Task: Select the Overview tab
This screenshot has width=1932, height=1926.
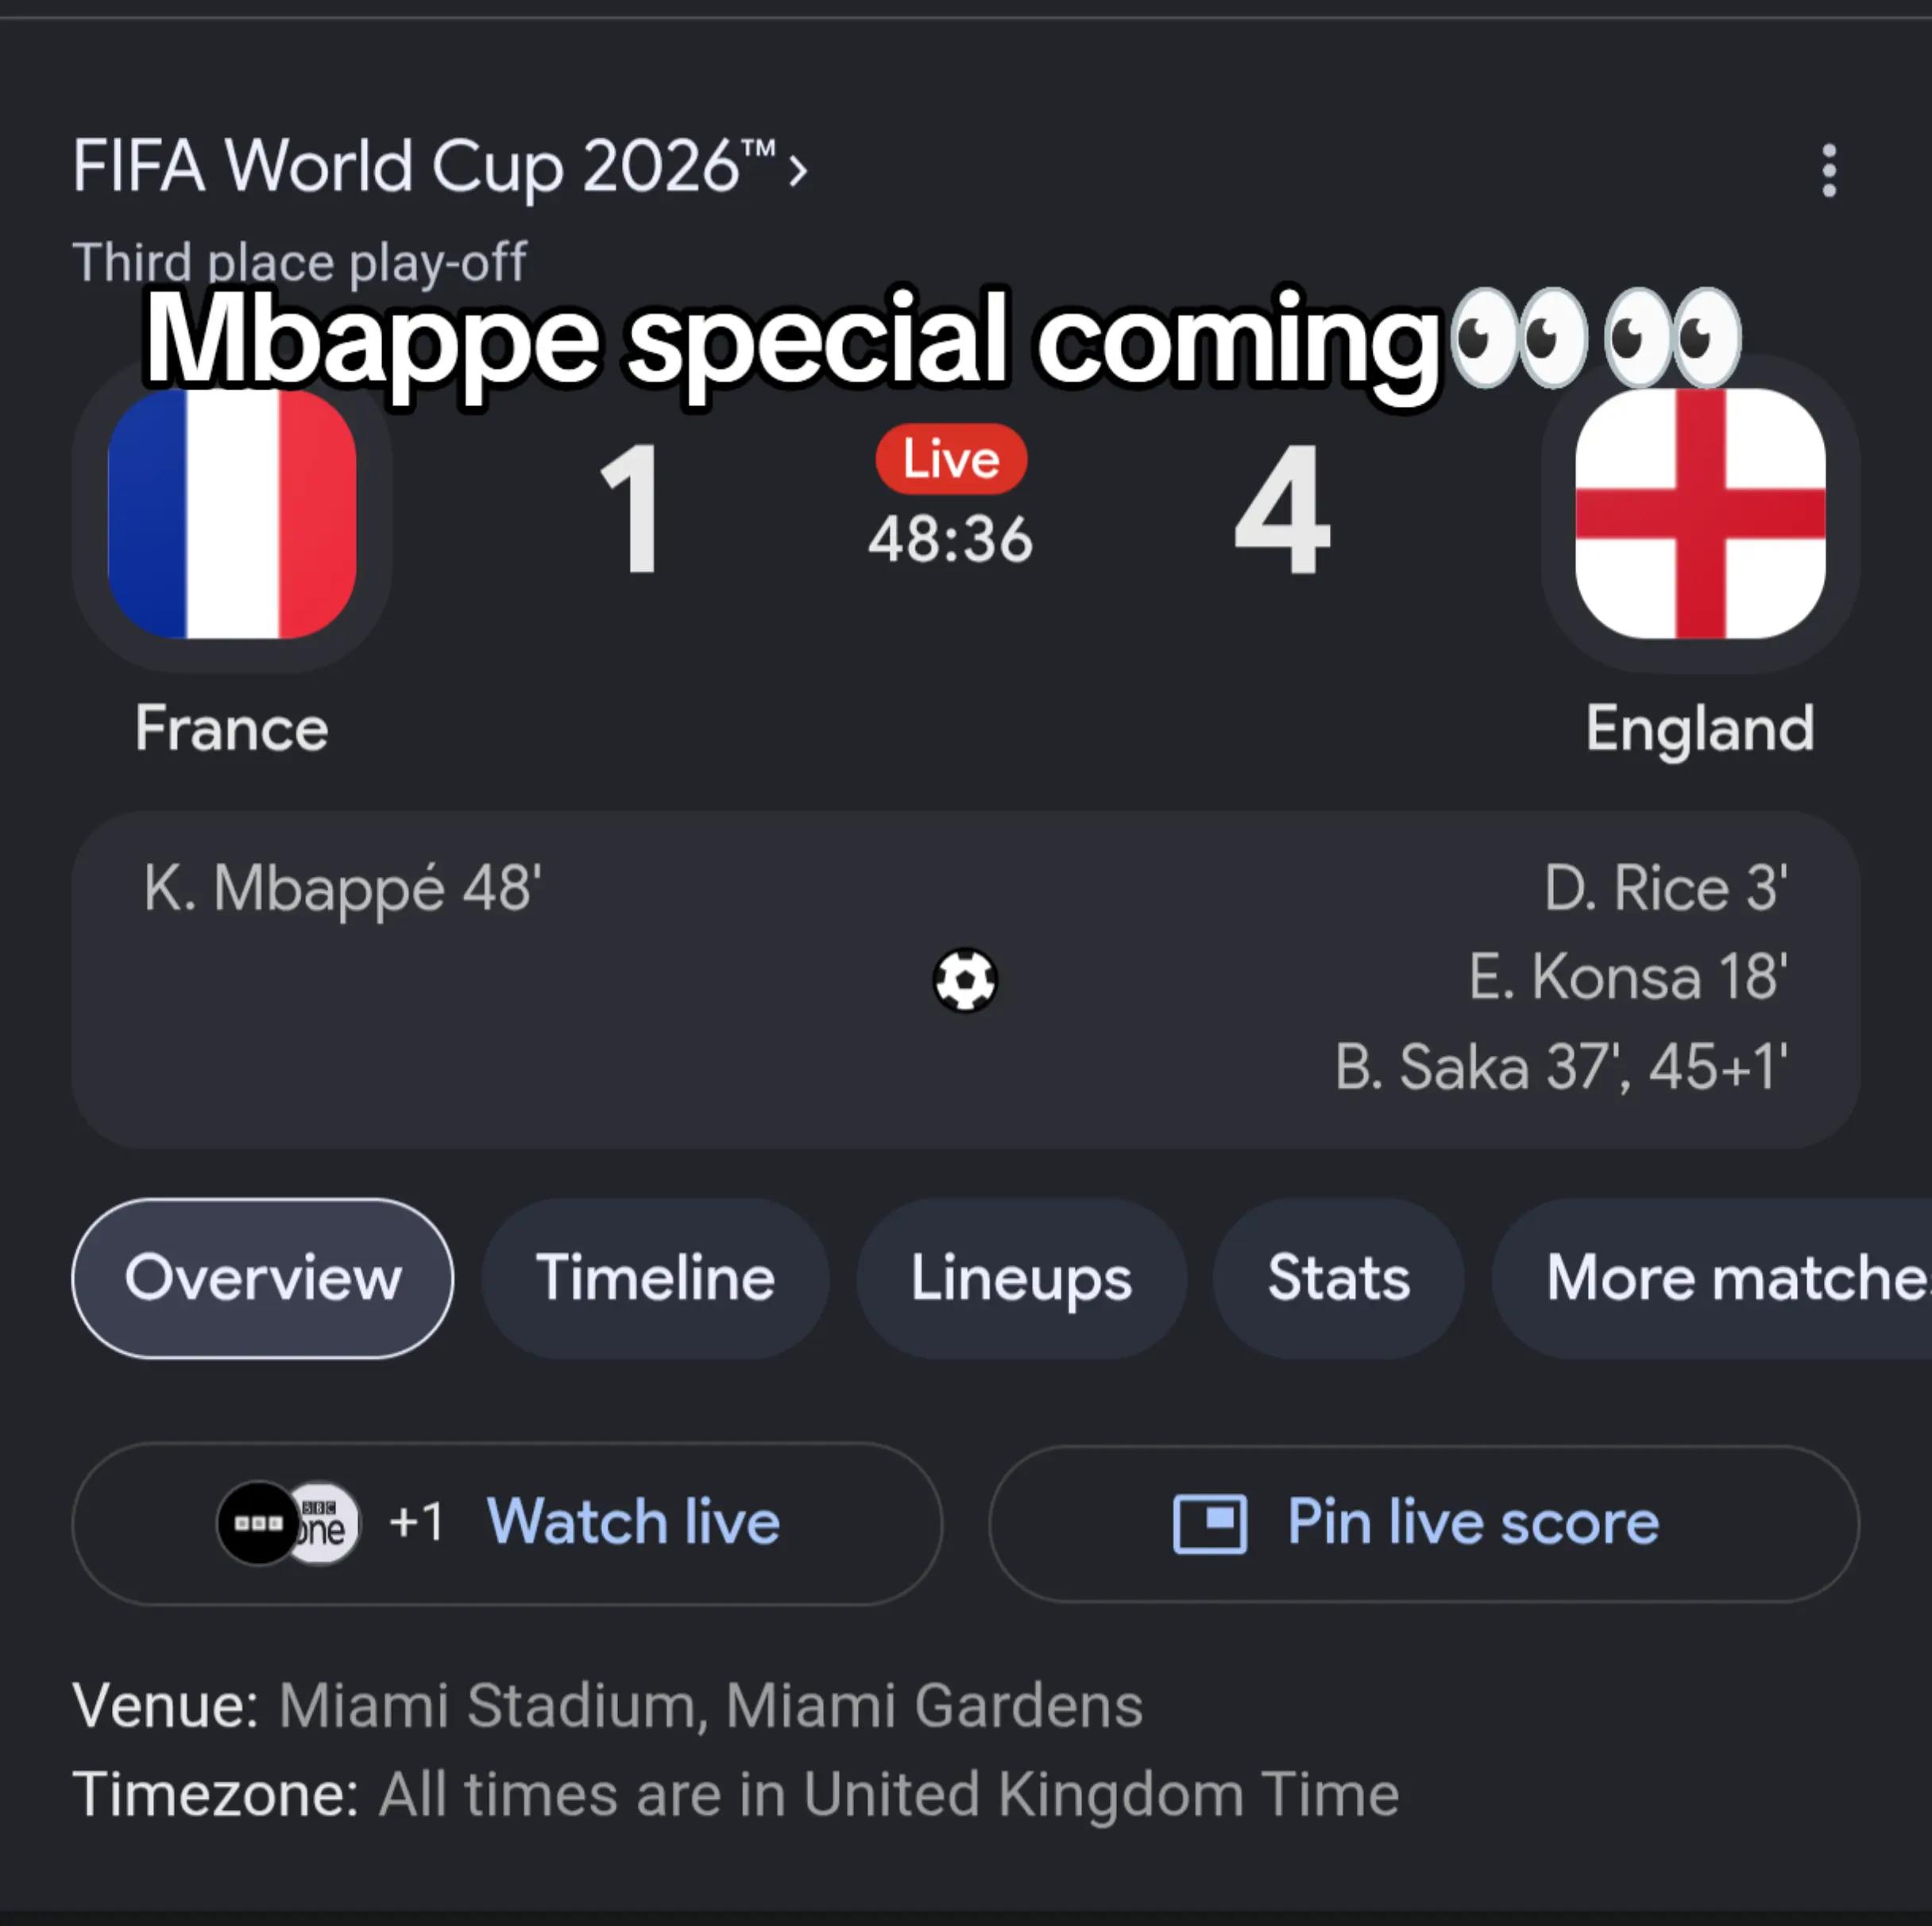Action: pos(263,1278)
